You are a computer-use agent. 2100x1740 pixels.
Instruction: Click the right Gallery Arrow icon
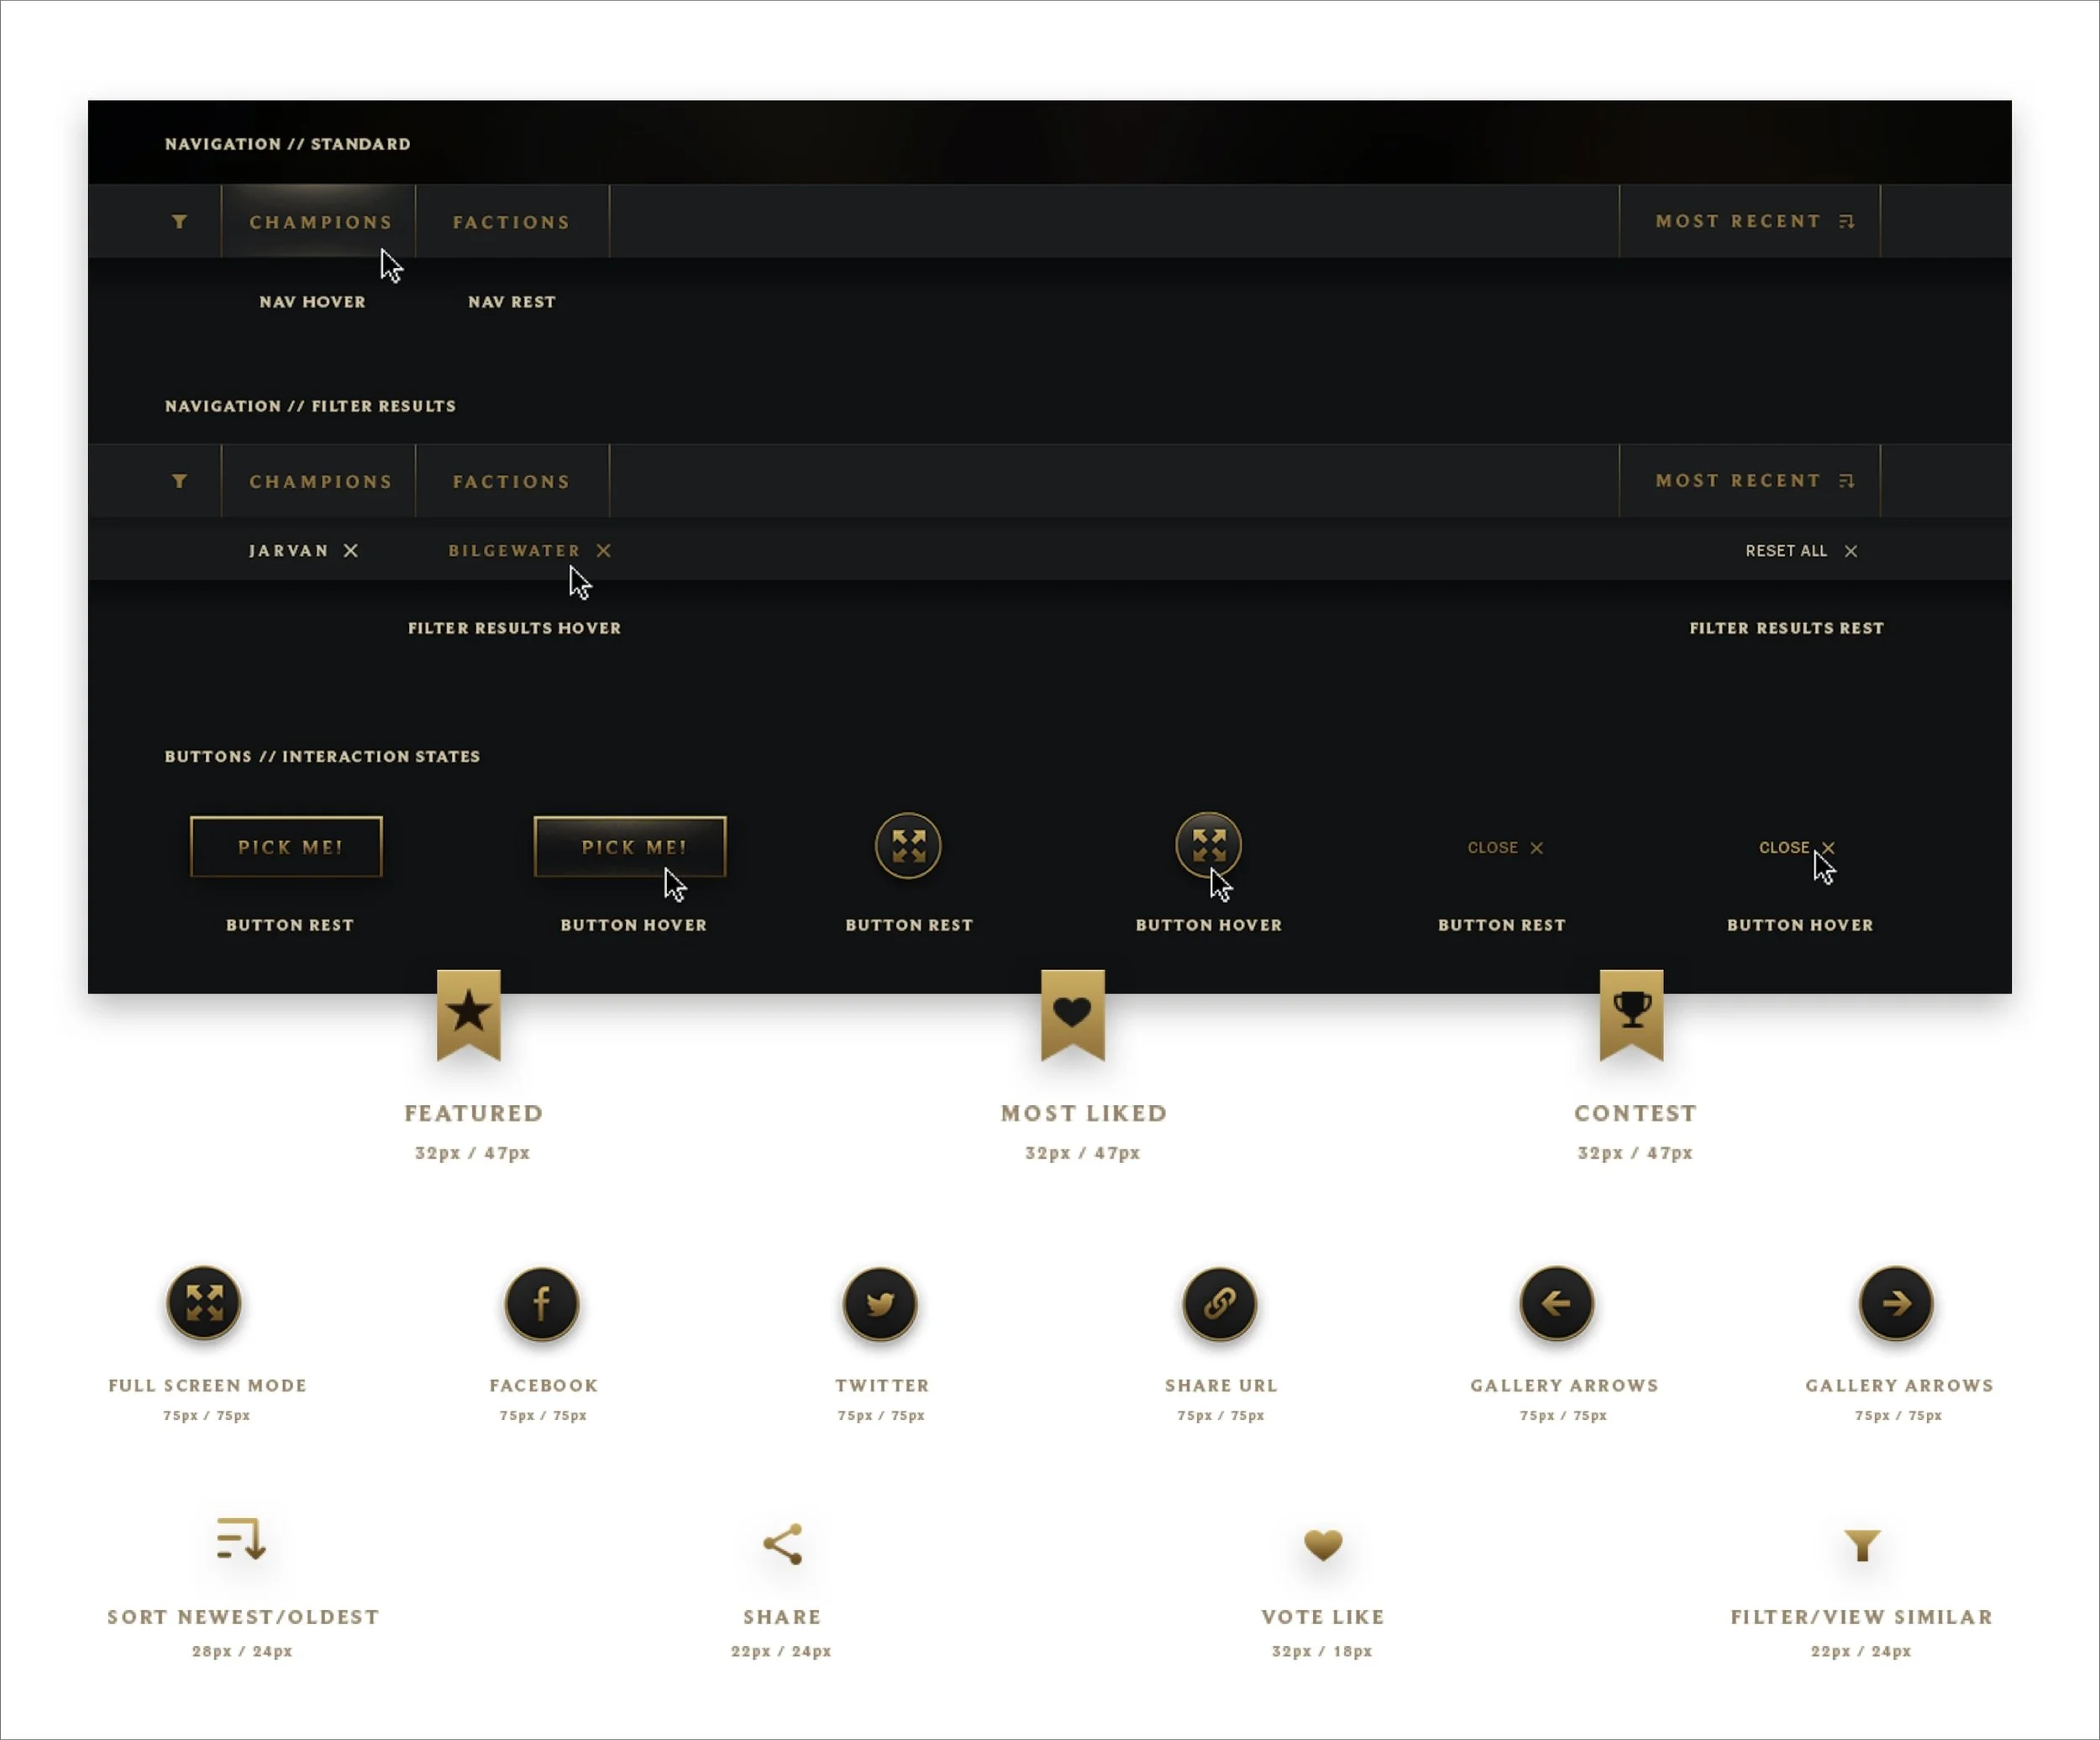[x=1896, y=1304]
